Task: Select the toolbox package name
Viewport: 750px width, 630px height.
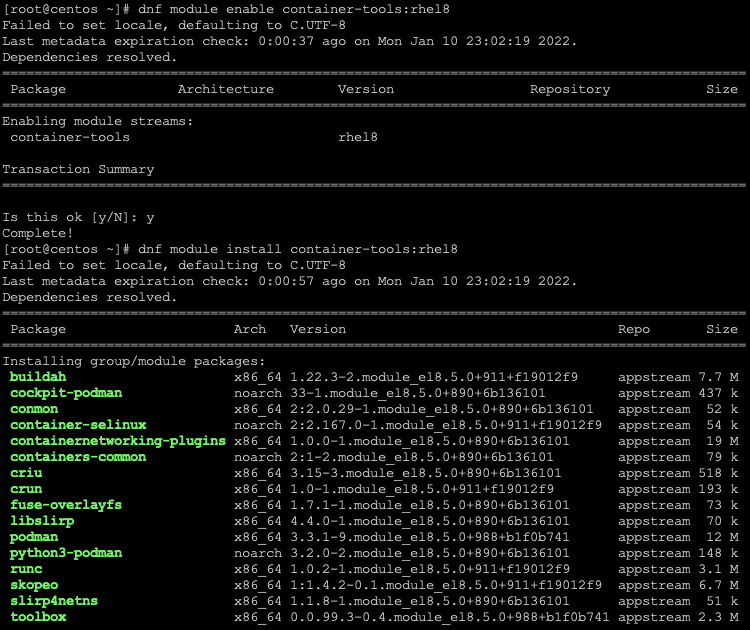Action: [38, 617]
